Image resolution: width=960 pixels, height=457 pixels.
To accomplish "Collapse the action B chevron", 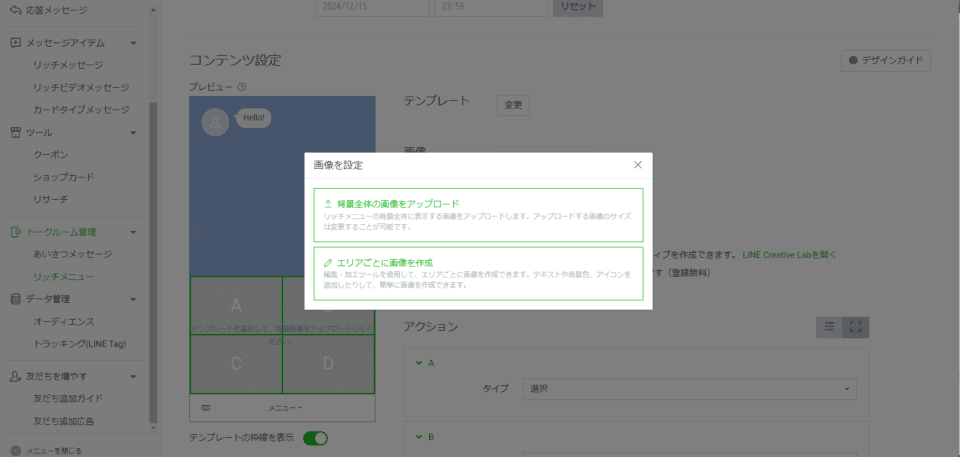I will [419, 437].
